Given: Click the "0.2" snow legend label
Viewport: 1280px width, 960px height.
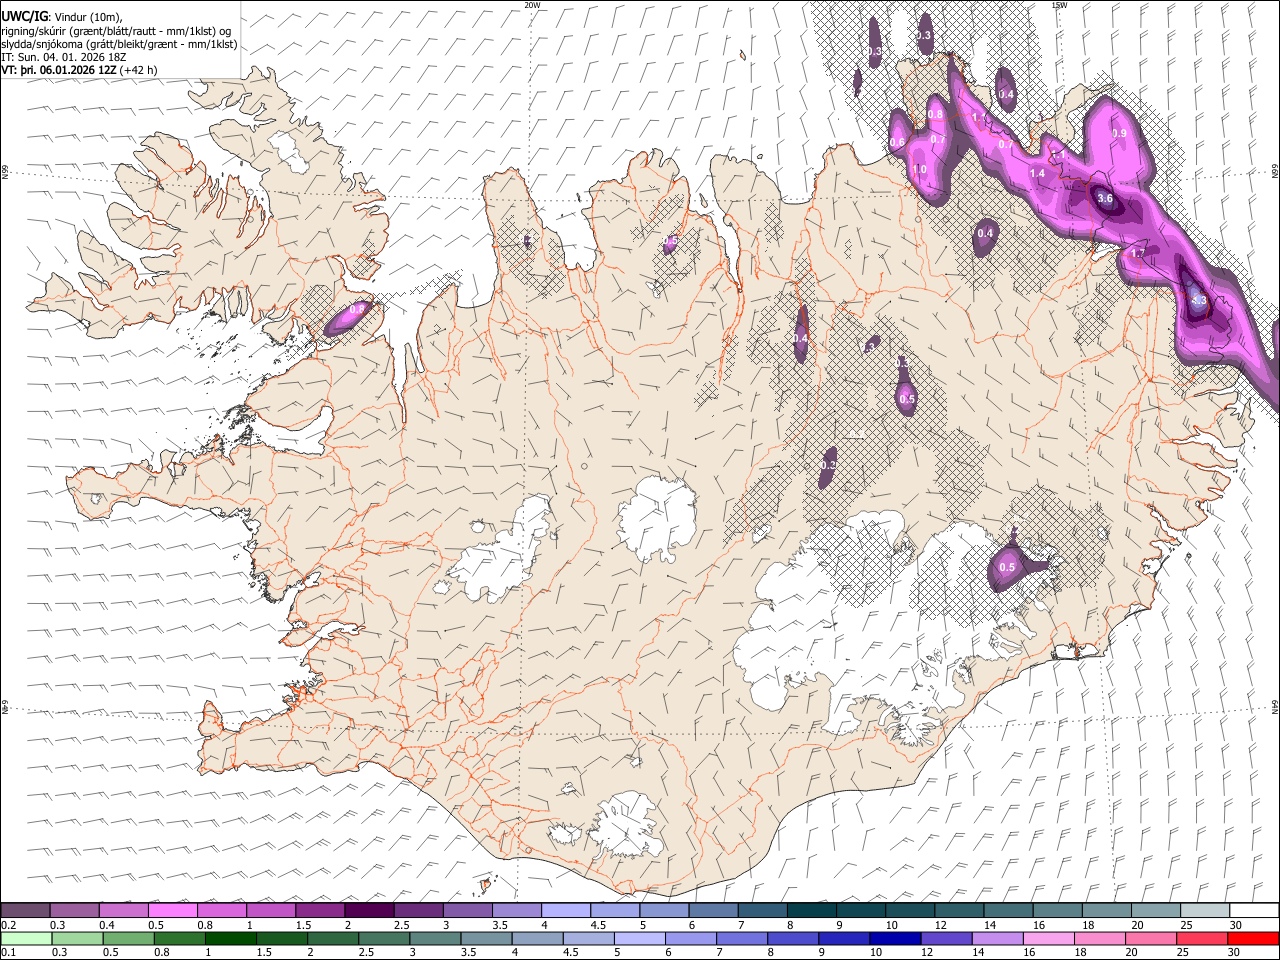Looking at the screenshot, I should (9, 925).
